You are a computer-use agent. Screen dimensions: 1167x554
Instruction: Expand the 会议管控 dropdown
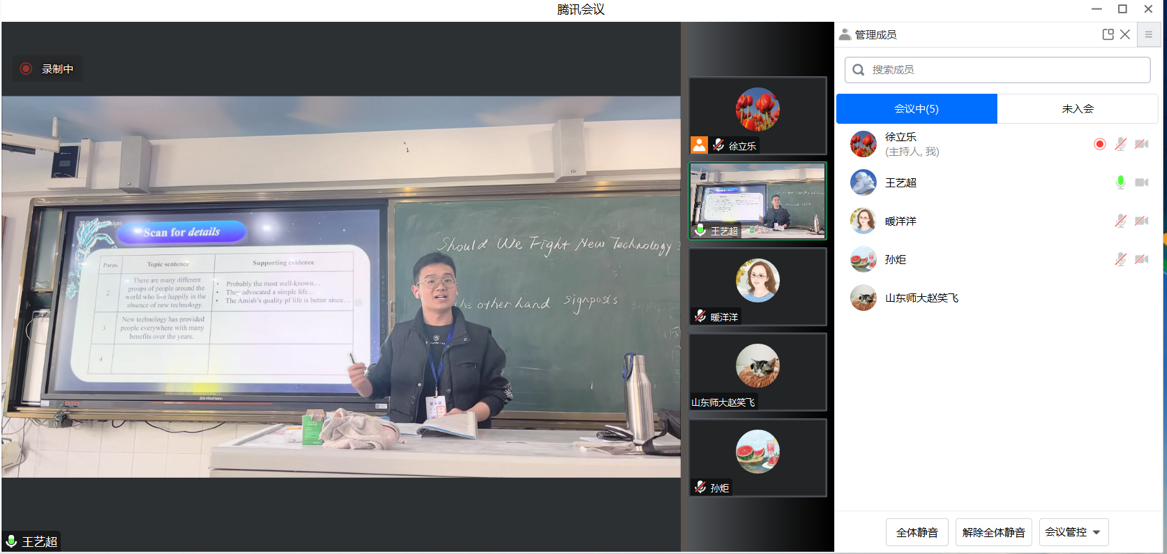1073,532
